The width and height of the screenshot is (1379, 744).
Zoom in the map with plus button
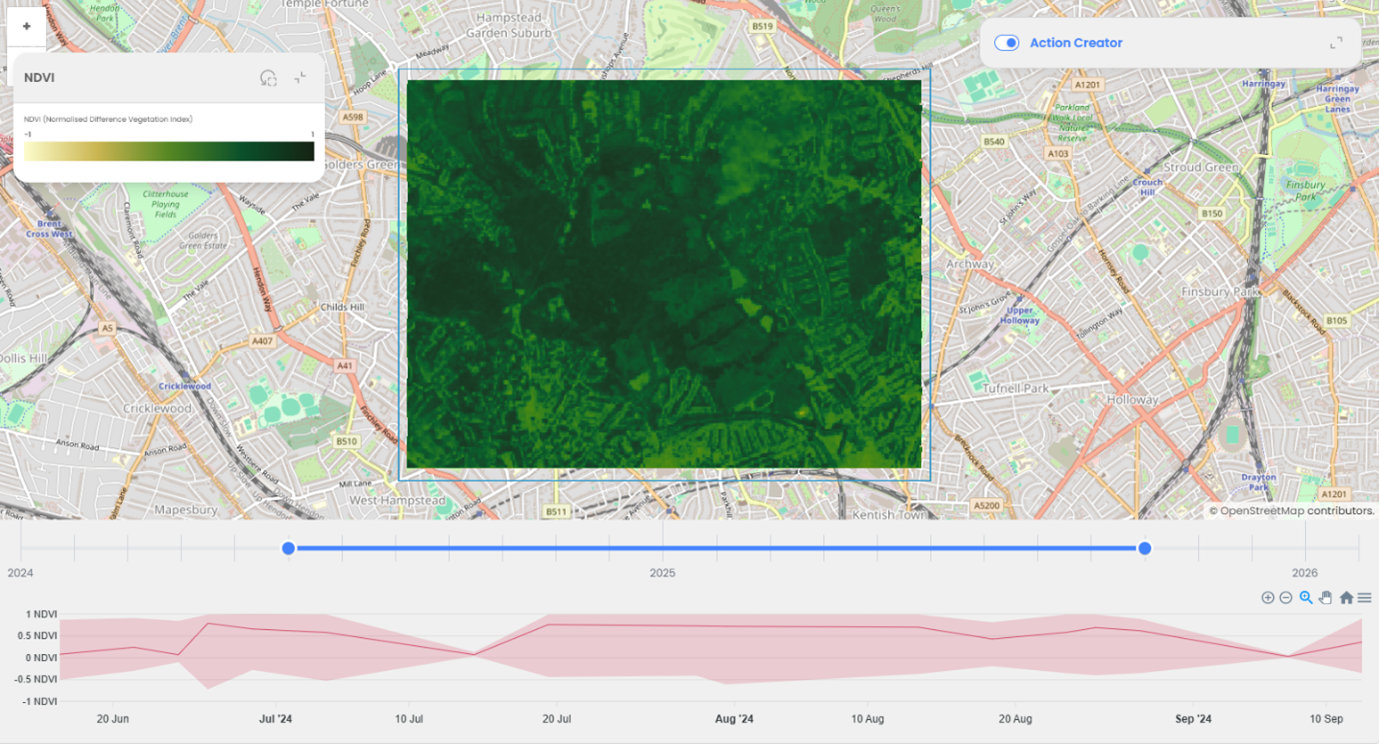point(26,27)
